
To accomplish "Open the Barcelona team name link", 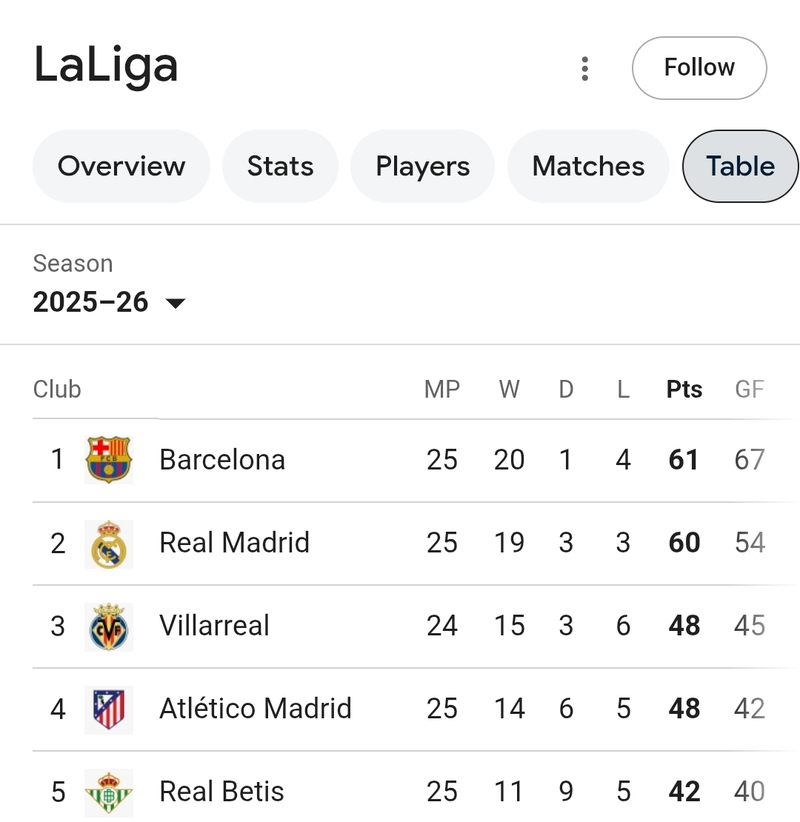I will click(x=222, y=460).
